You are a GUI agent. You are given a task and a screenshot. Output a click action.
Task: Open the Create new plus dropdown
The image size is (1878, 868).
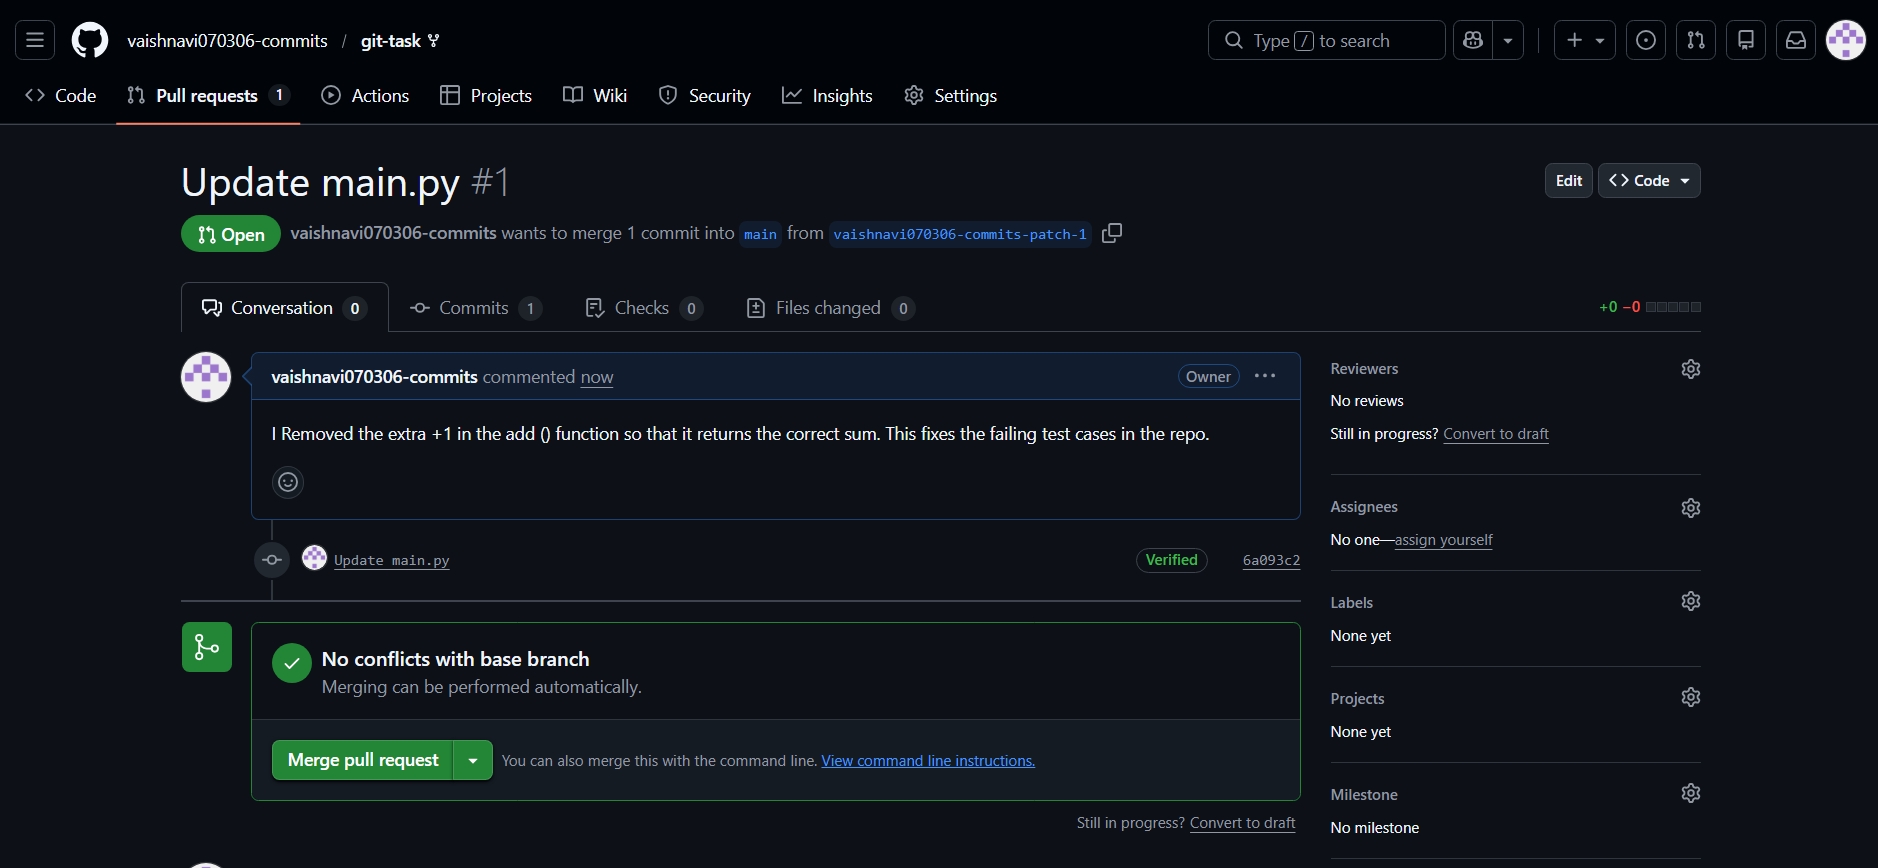(x=1585, y=40)
